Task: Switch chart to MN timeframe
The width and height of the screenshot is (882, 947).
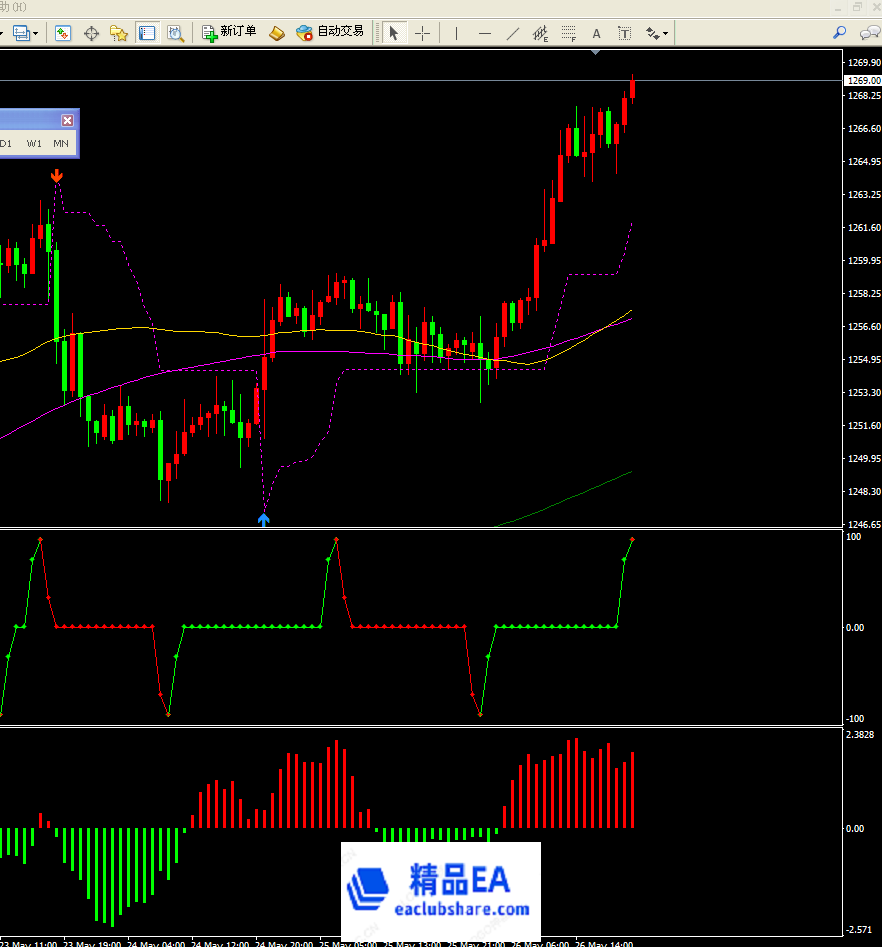Action: point(61,144)
